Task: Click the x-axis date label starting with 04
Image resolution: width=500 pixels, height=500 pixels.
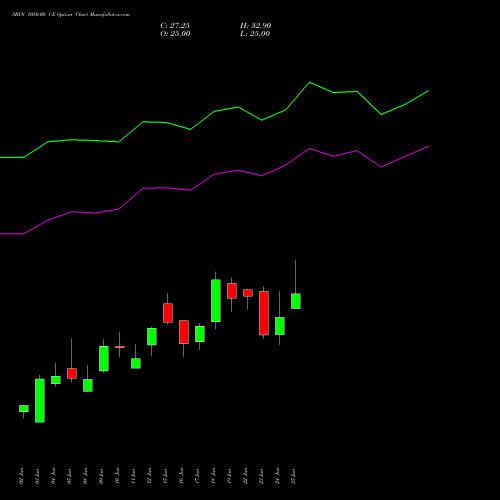Action: [x=53, y=476]
